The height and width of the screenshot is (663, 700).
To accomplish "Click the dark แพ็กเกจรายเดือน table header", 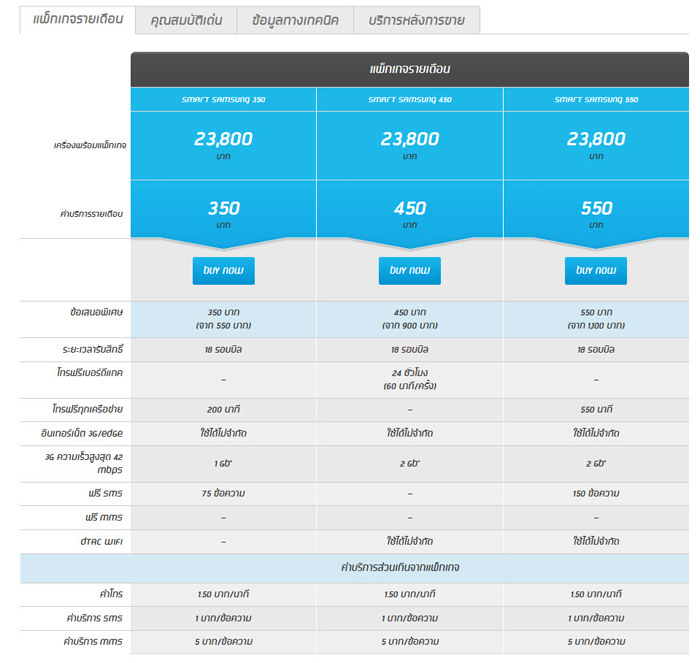I will [410, 69].
